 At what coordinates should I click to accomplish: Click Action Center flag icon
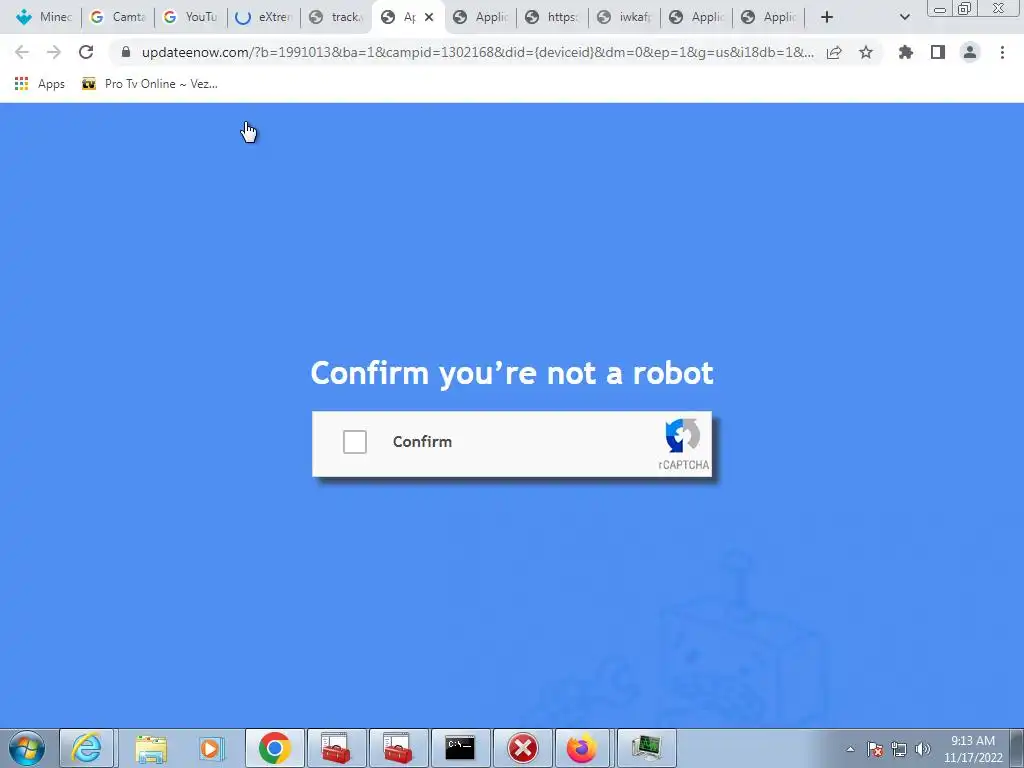click(875, 749)
